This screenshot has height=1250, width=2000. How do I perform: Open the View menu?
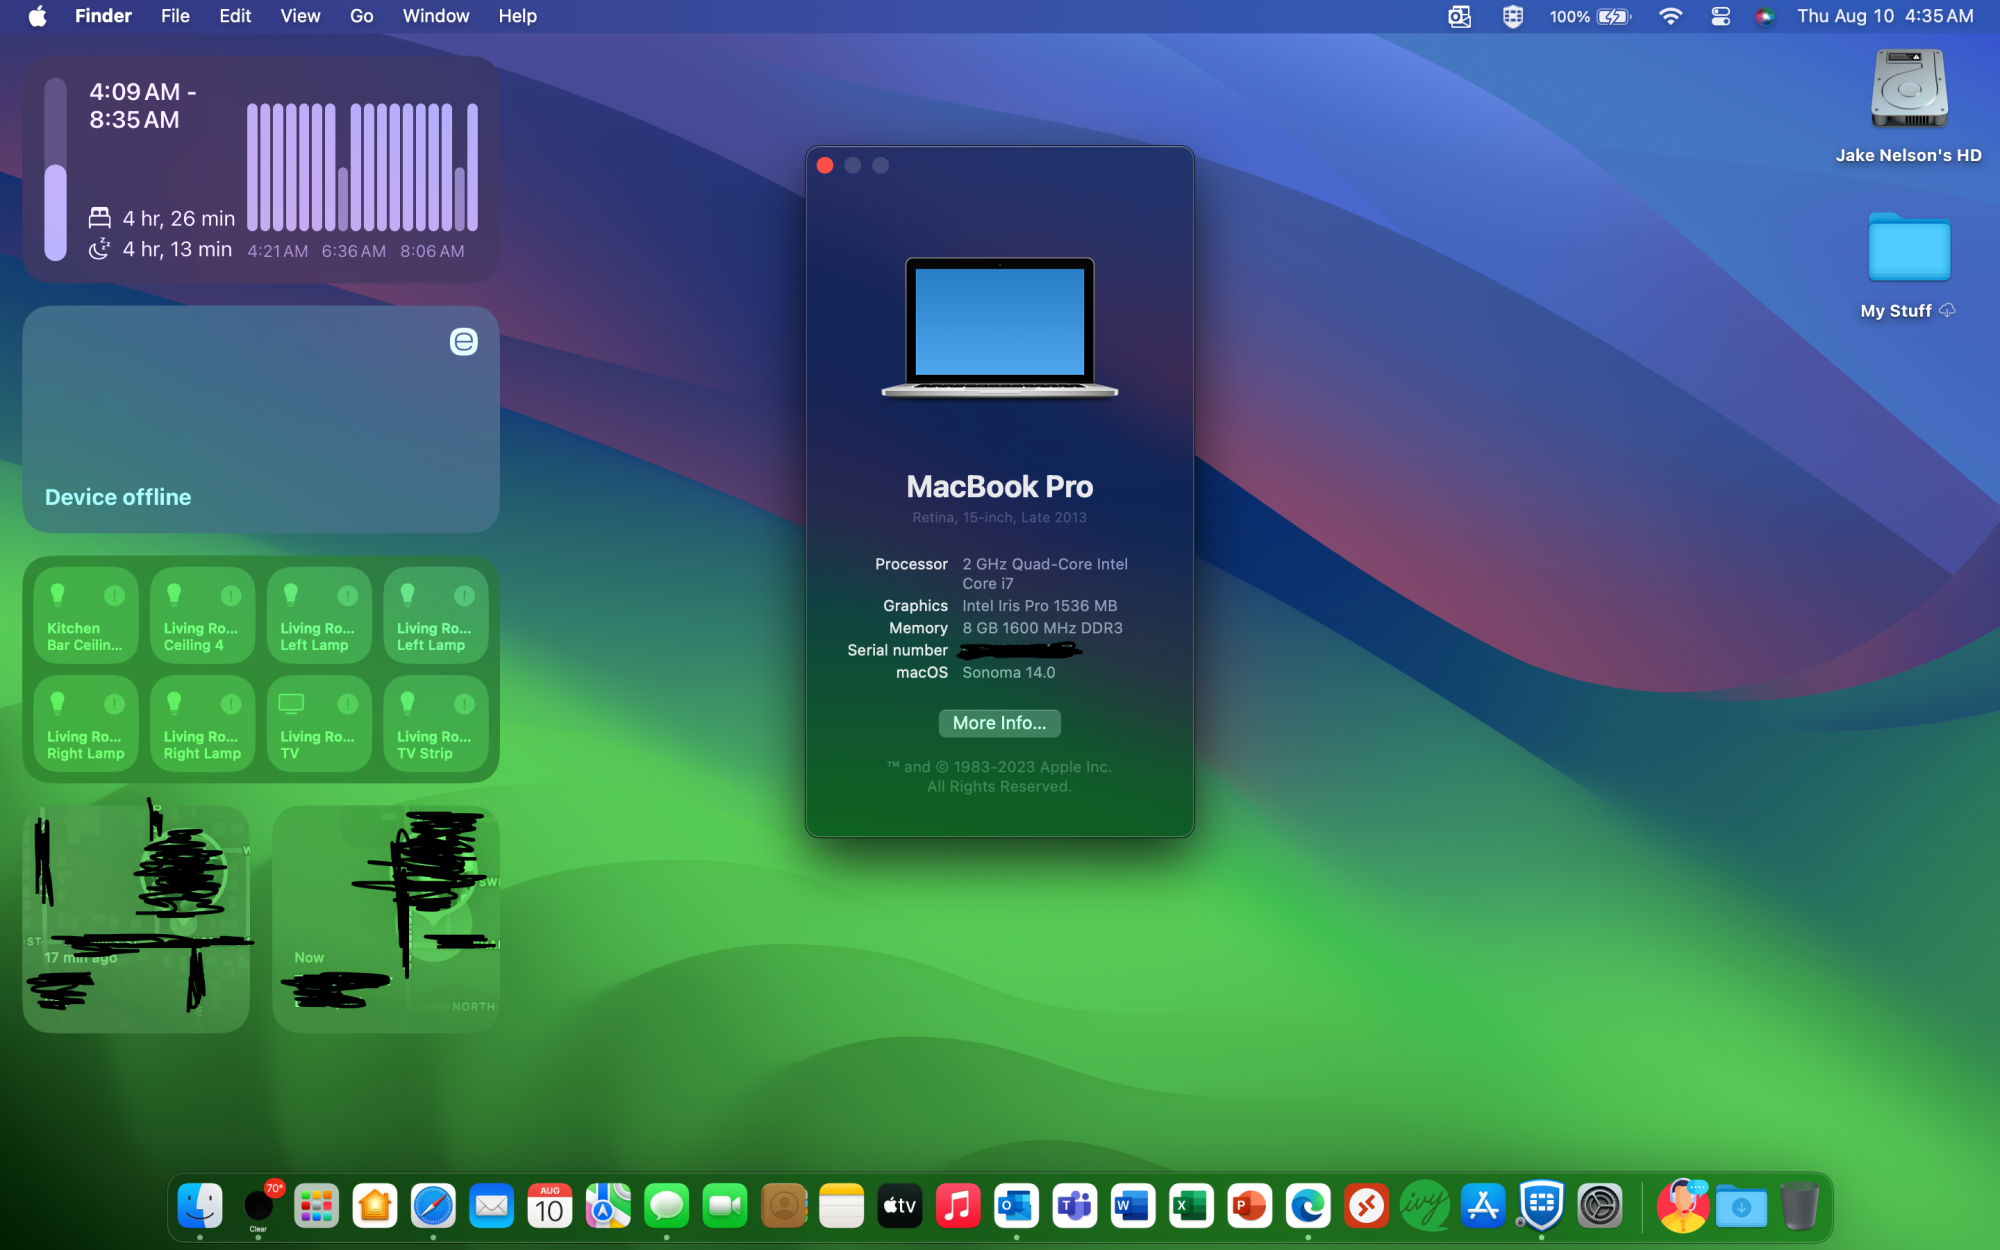(300, 16)
